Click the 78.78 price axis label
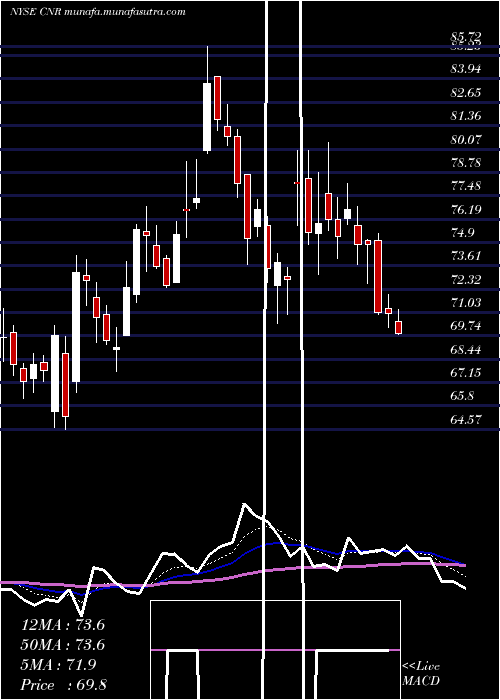Screen dimensions: 500x700 [466, 163]
